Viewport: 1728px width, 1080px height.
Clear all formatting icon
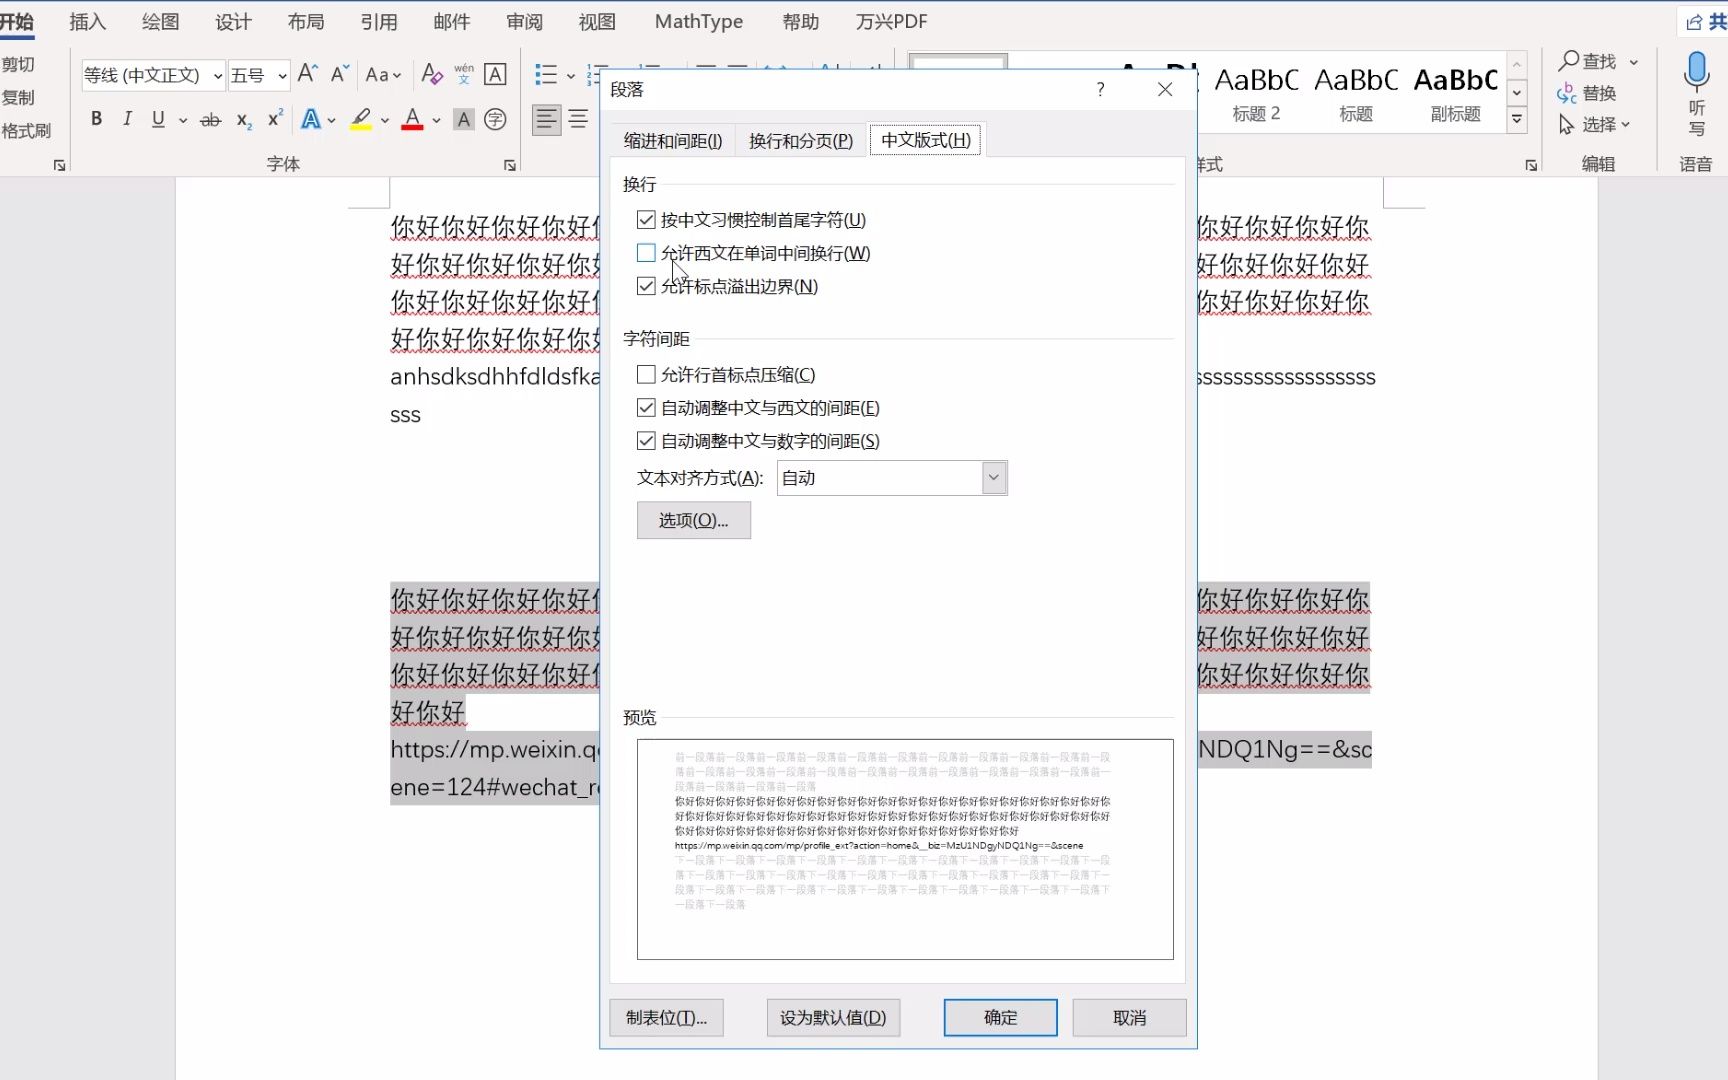tap(432, 74)
